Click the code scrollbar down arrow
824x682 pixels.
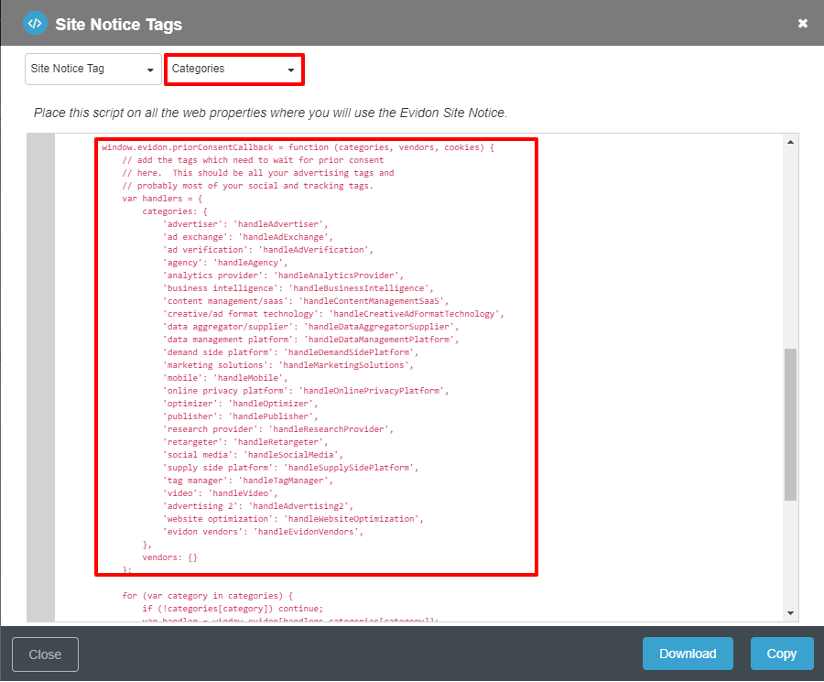[x=790, y=613]
